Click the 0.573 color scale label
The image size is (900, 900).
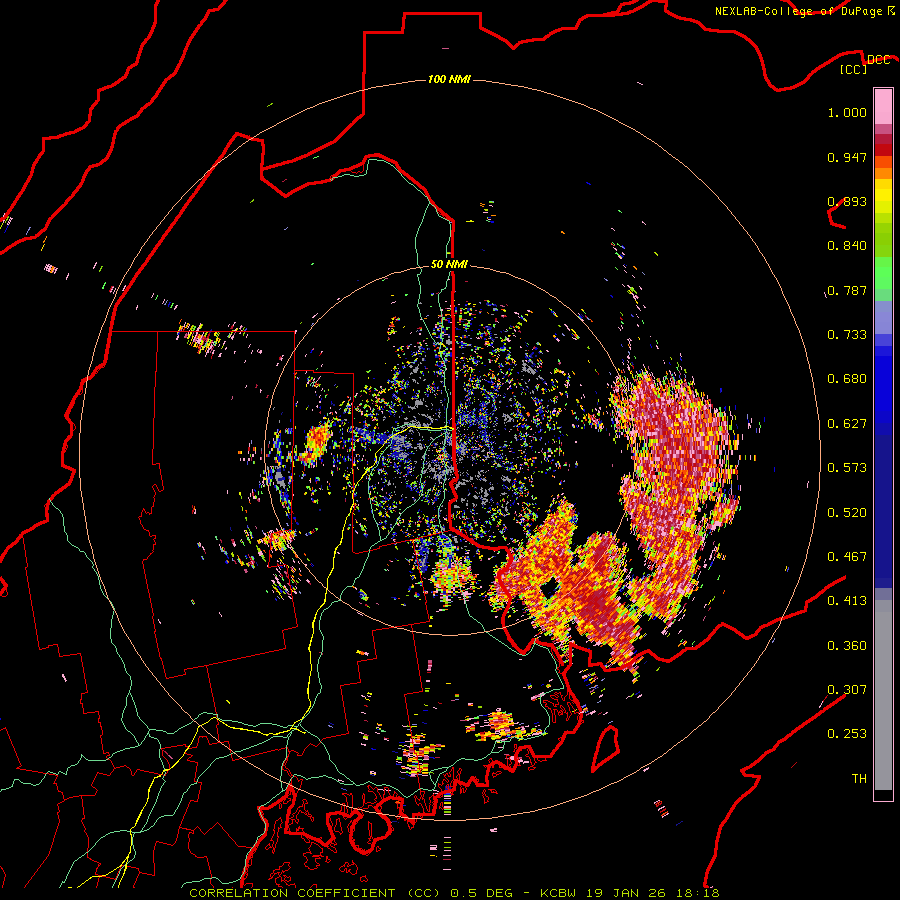click(847, 468)
